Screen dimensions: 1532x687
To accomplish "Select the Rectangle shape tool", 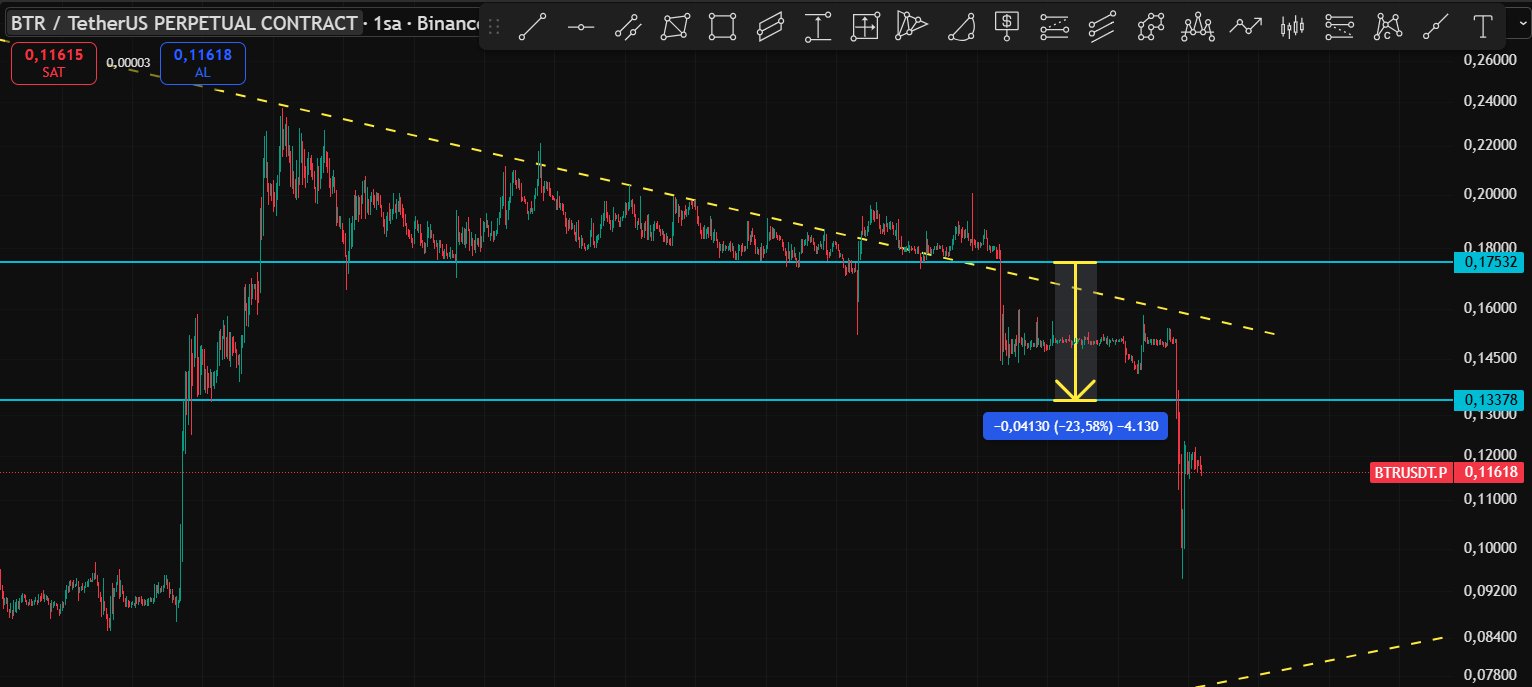I will (723, 27).
